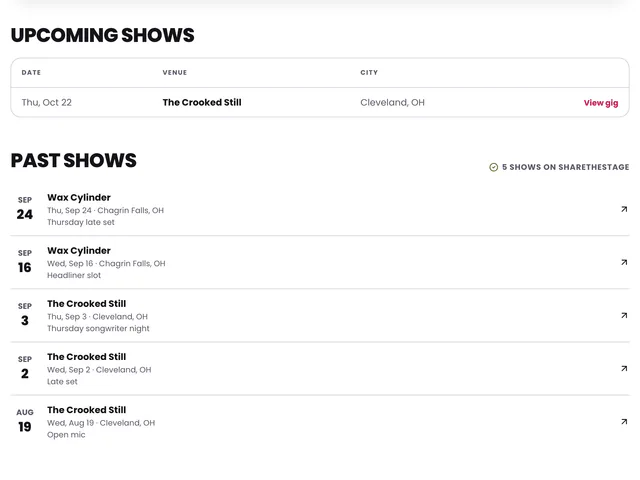Click the 5 SHOWS ON SHARETHESTAGE label
The image size is (640, 480).
click(565, 167)
